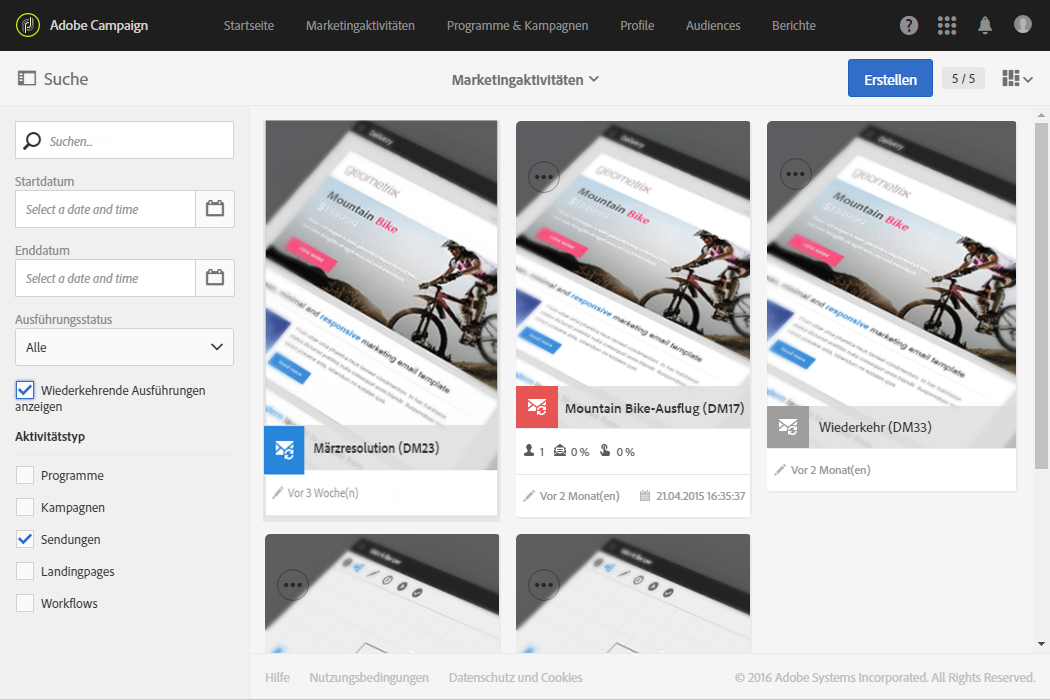
Task: Go to Startseite in the top navigation
Action: (248, 25)
